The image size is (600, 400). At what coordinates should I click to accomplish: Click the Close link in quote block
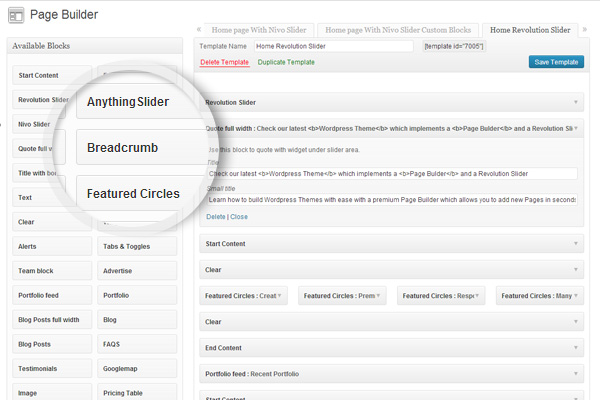coord(239,217)
